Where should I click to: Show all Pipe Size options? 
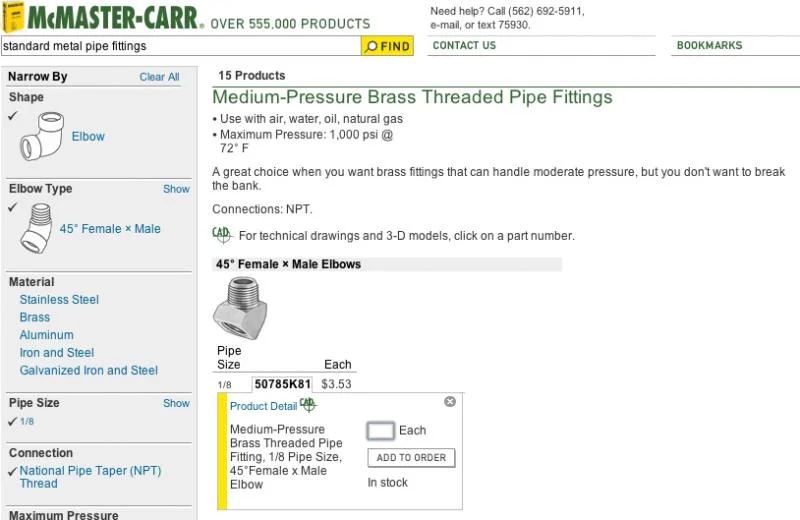point(176,403)
